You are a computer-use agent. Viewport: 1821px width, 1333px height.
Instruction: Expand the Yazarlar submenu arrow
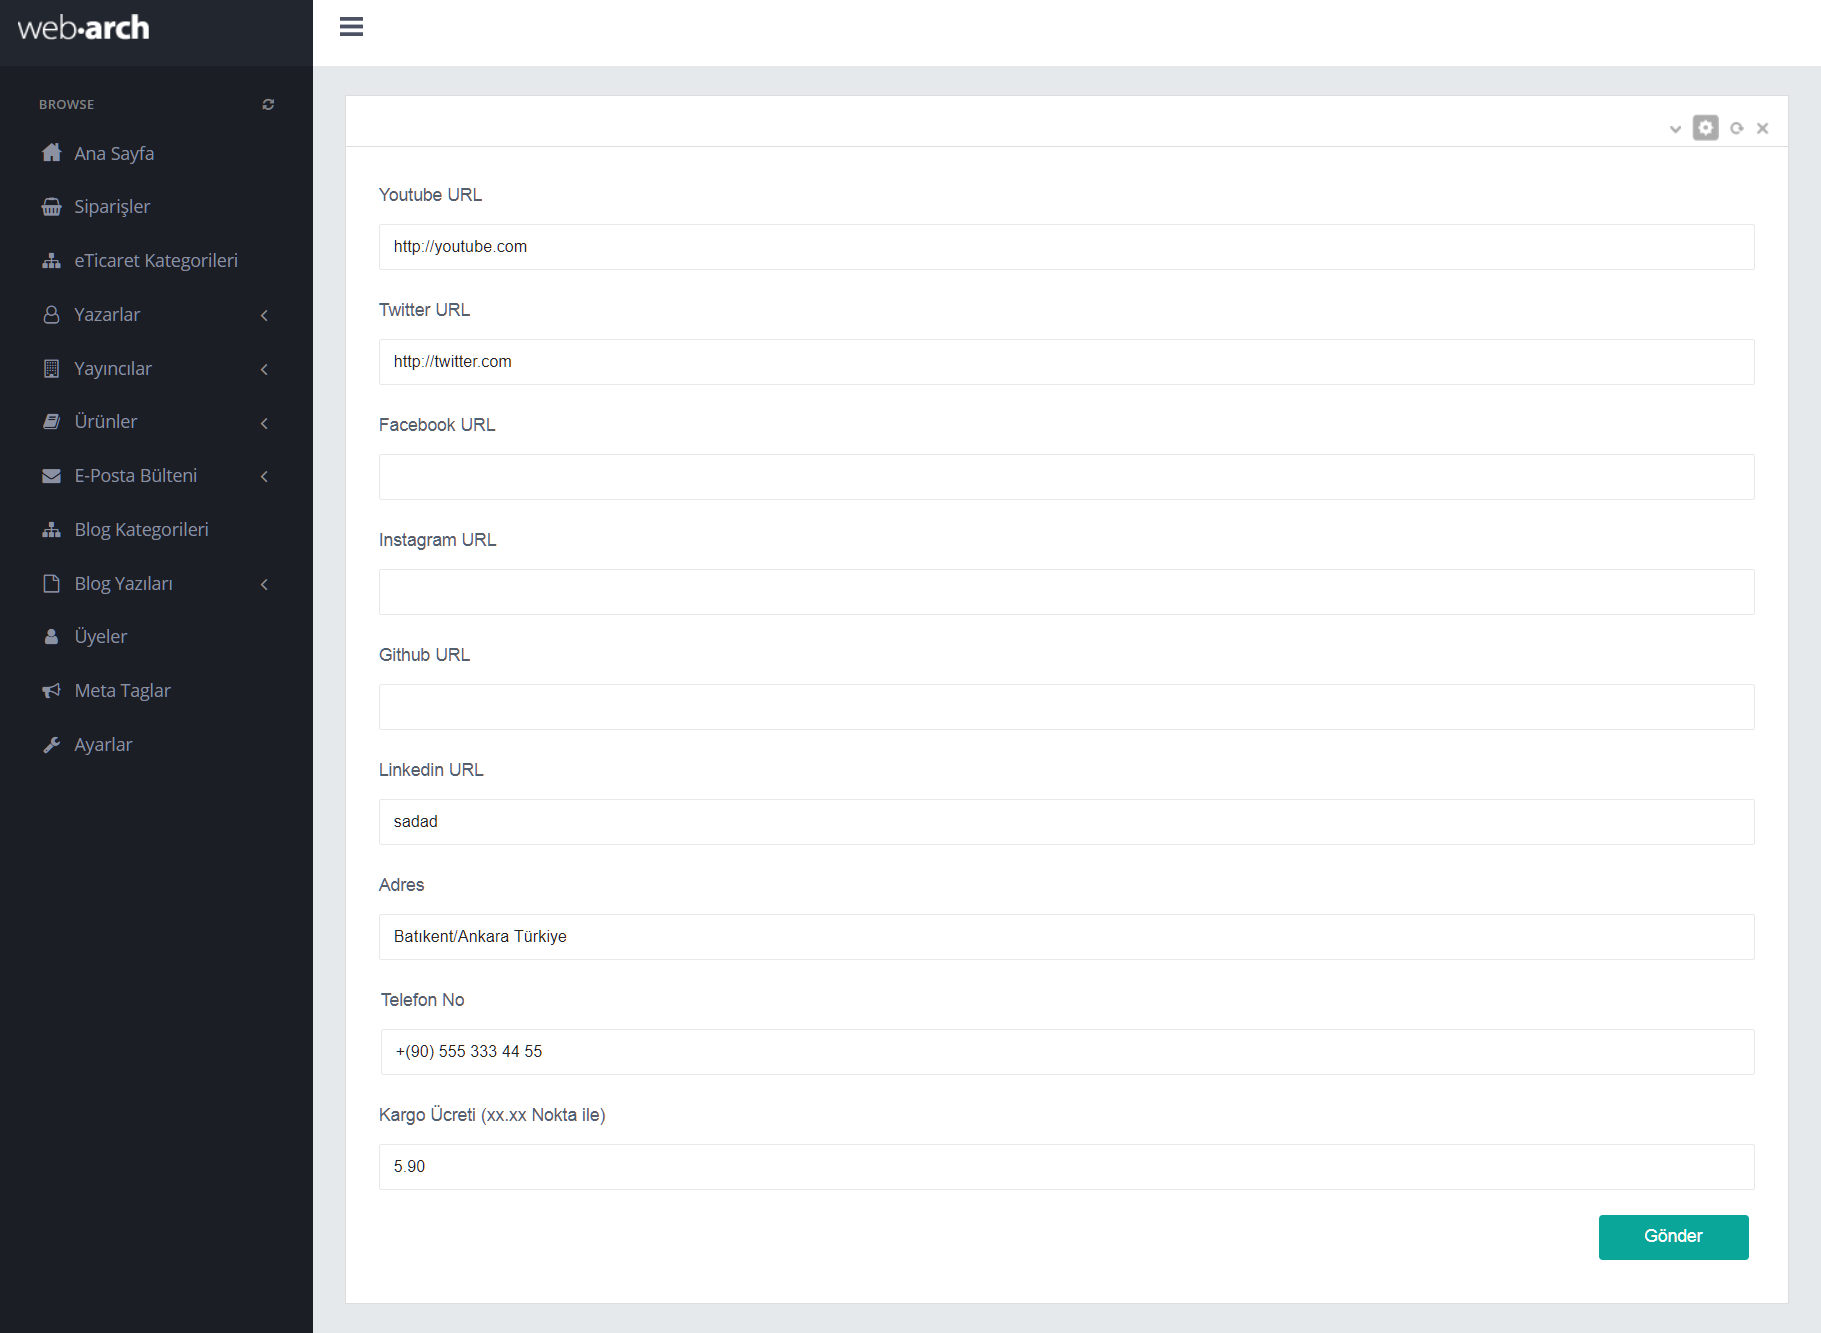(264, 315)
